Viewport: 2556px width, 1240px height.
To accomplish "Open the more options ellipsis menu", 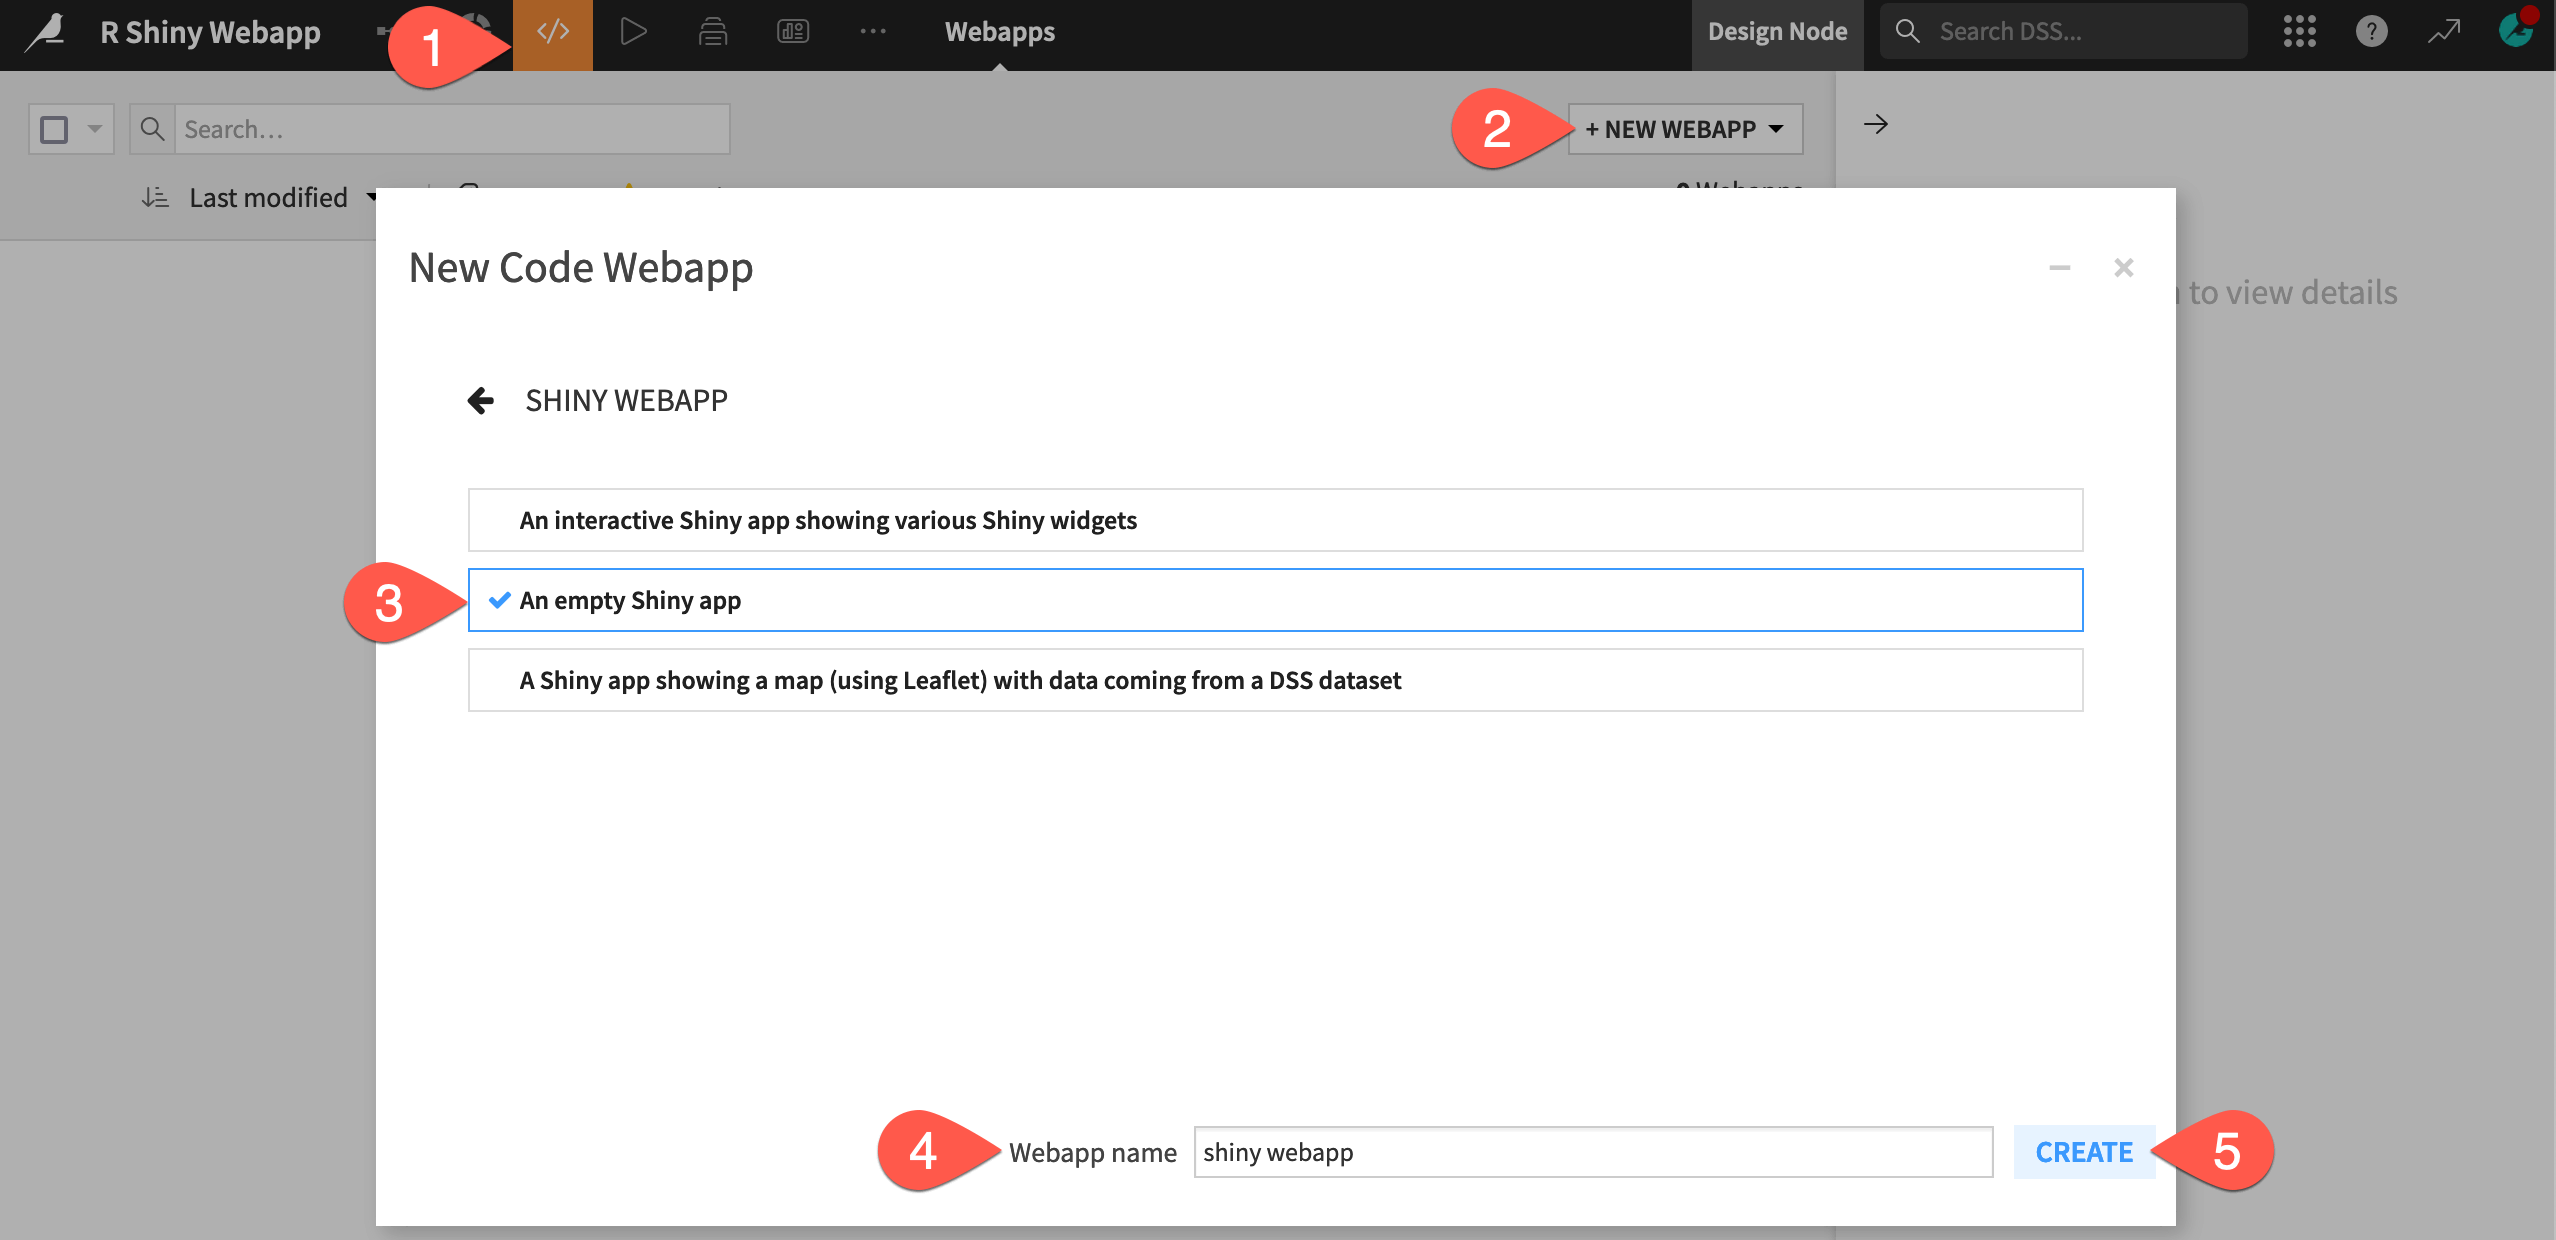I will 873,31.
